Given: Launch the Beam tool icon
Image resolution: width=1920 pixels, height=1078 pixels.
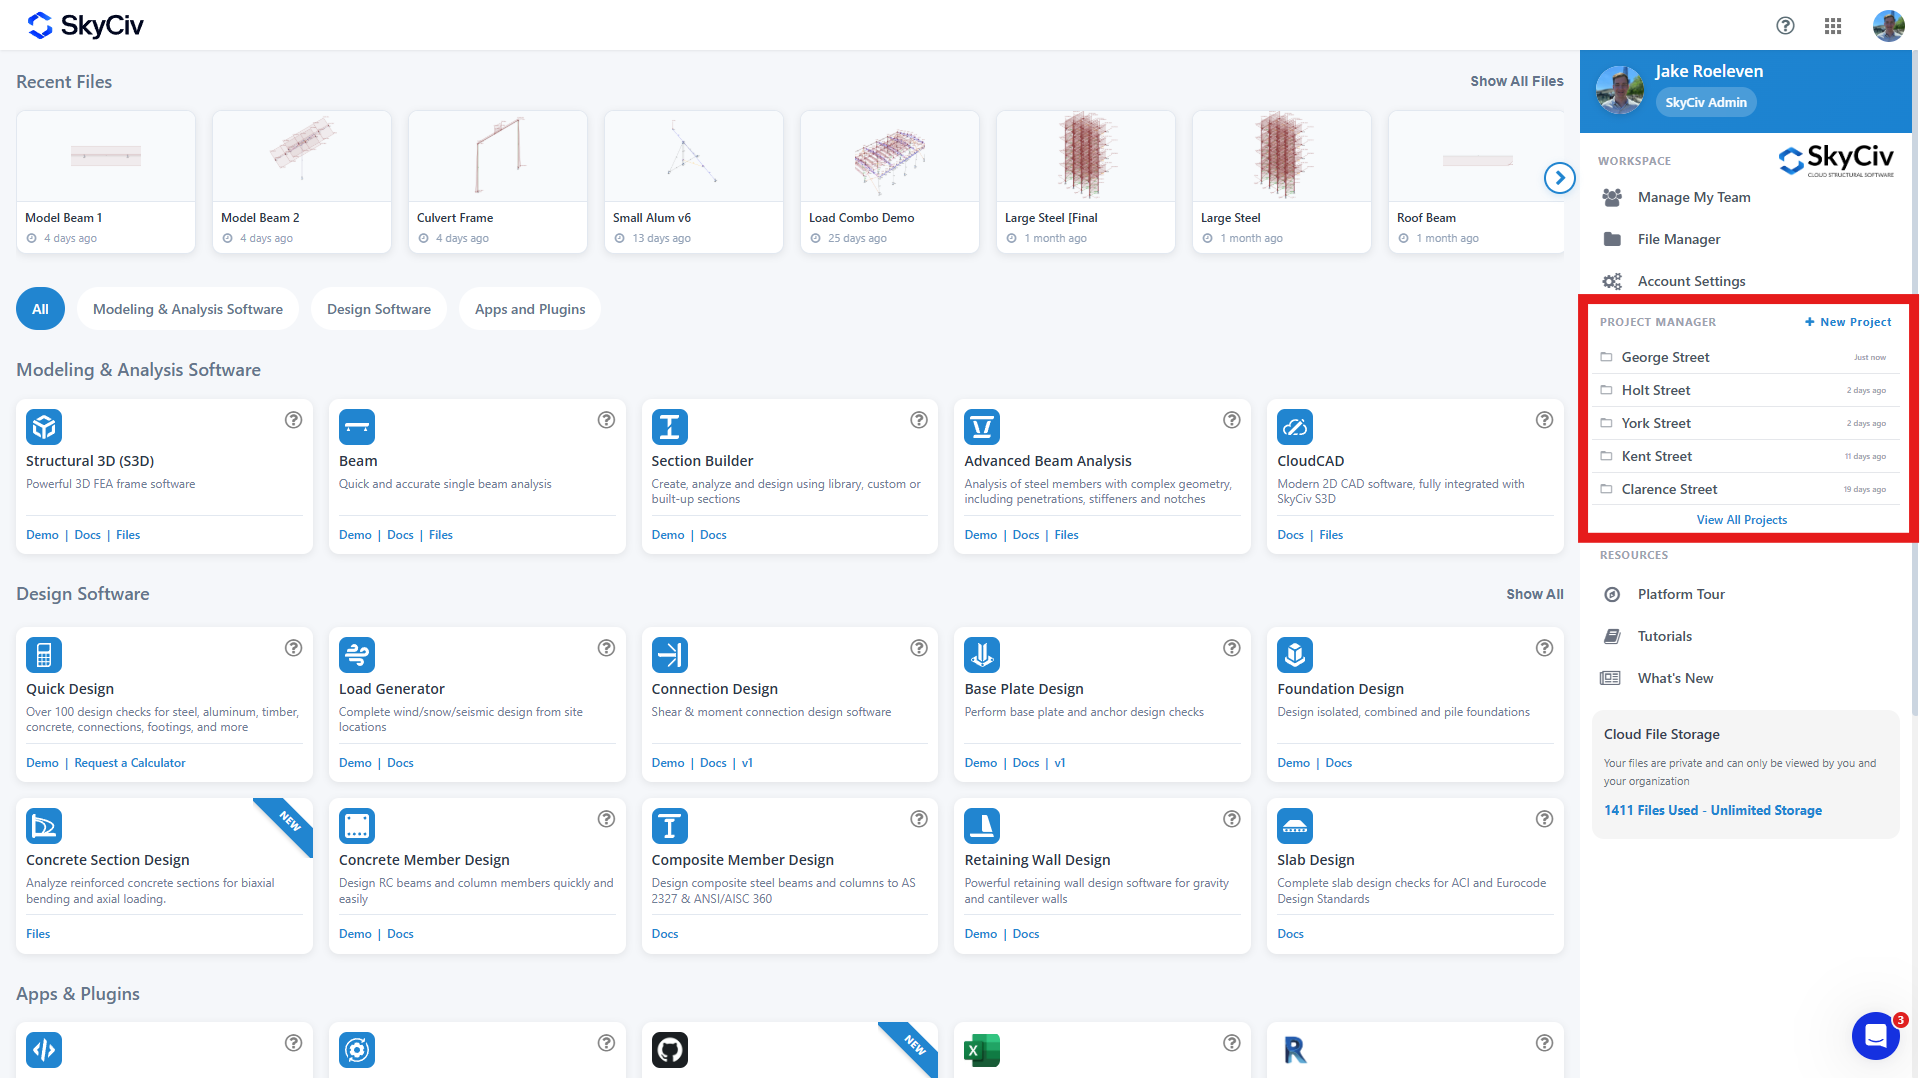Looking at the screenshot, I should pos(357,427).
